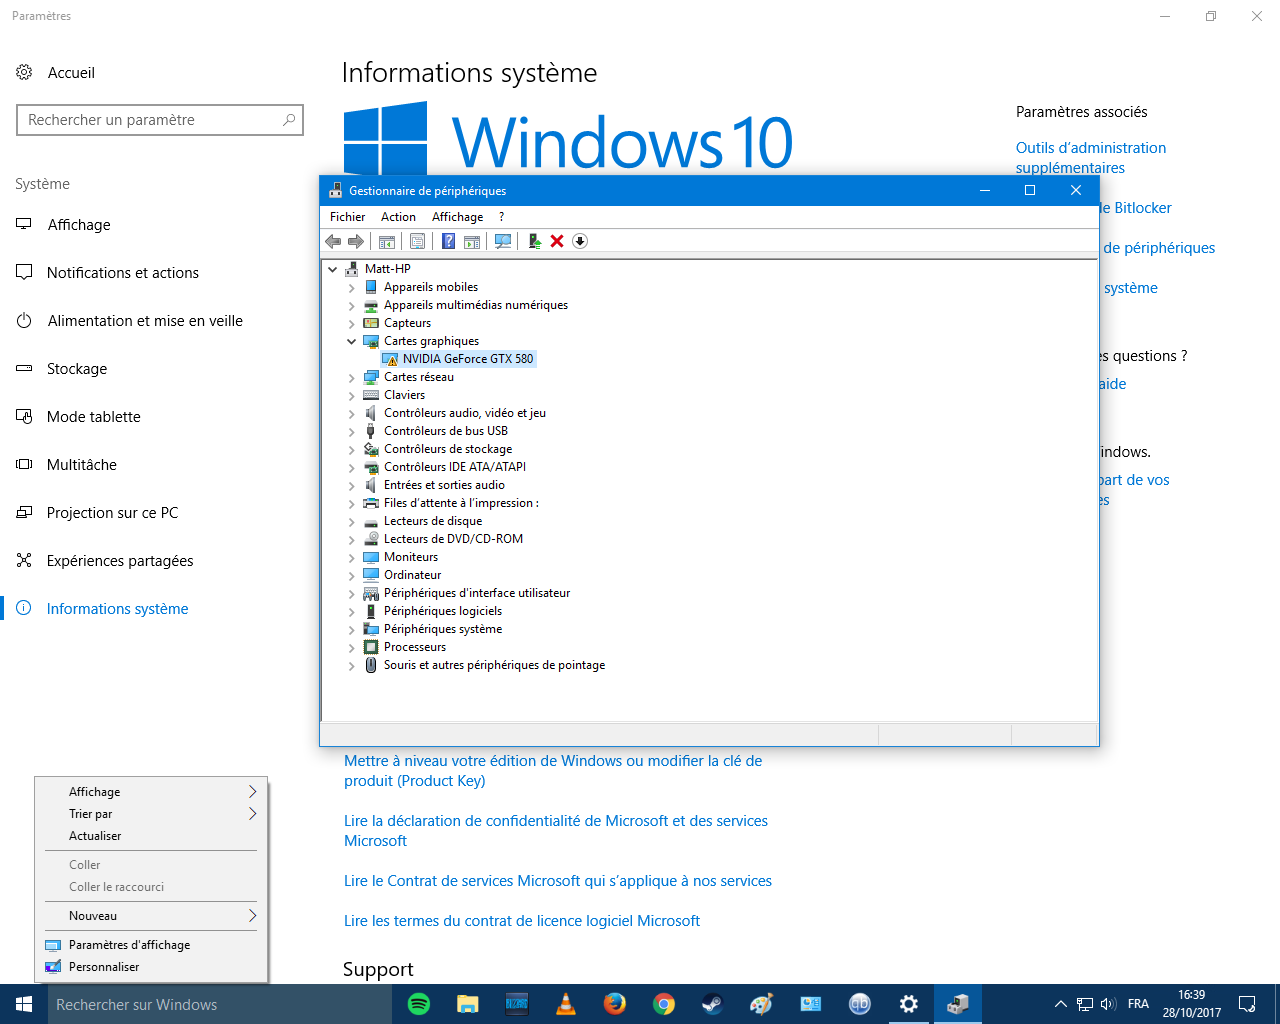The width and height of the screenshot is (1280, 1024).
Task: Collapse the Cartes graphiques node
Action: [351, 341]
